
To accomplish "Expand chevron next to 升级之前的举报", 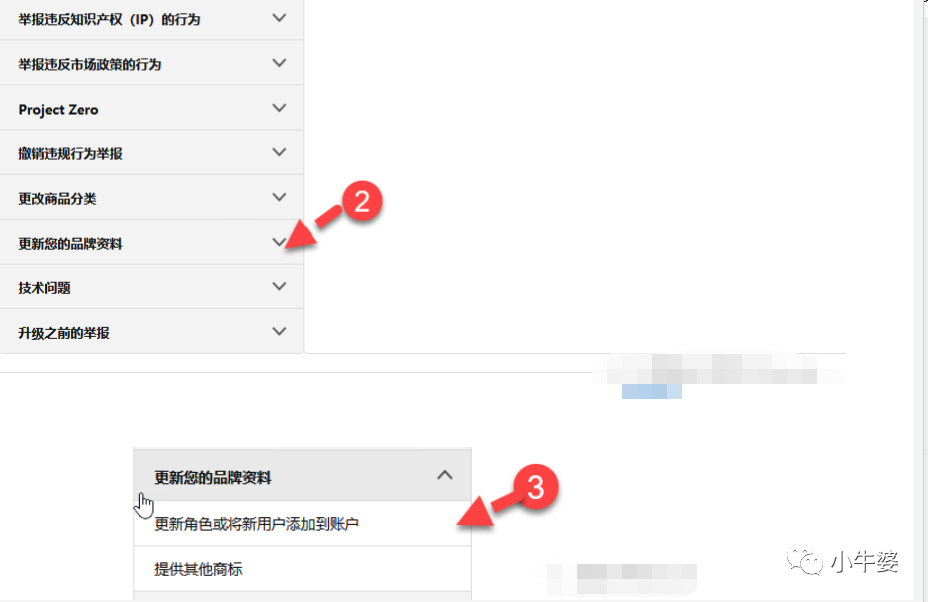I will click(279, 332).
